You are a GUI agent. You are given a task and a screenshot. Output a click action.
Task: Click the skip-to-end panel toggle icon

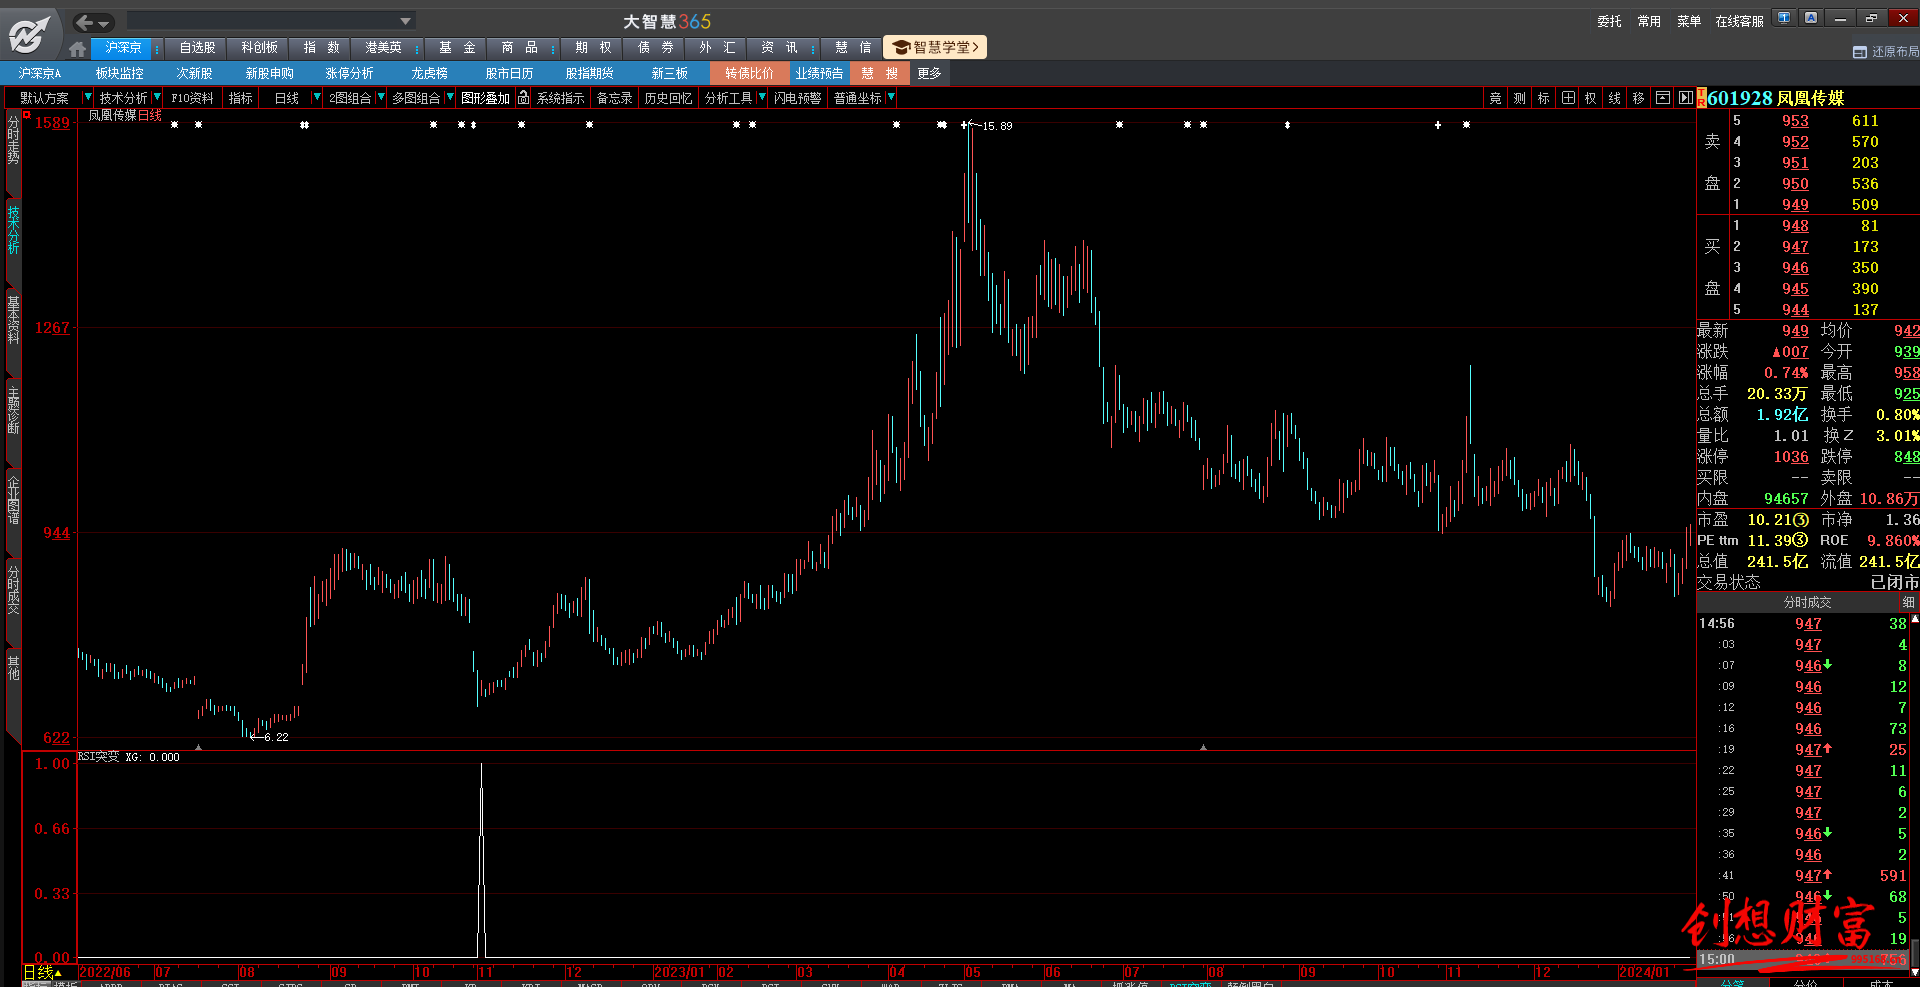coord(1685,98)
